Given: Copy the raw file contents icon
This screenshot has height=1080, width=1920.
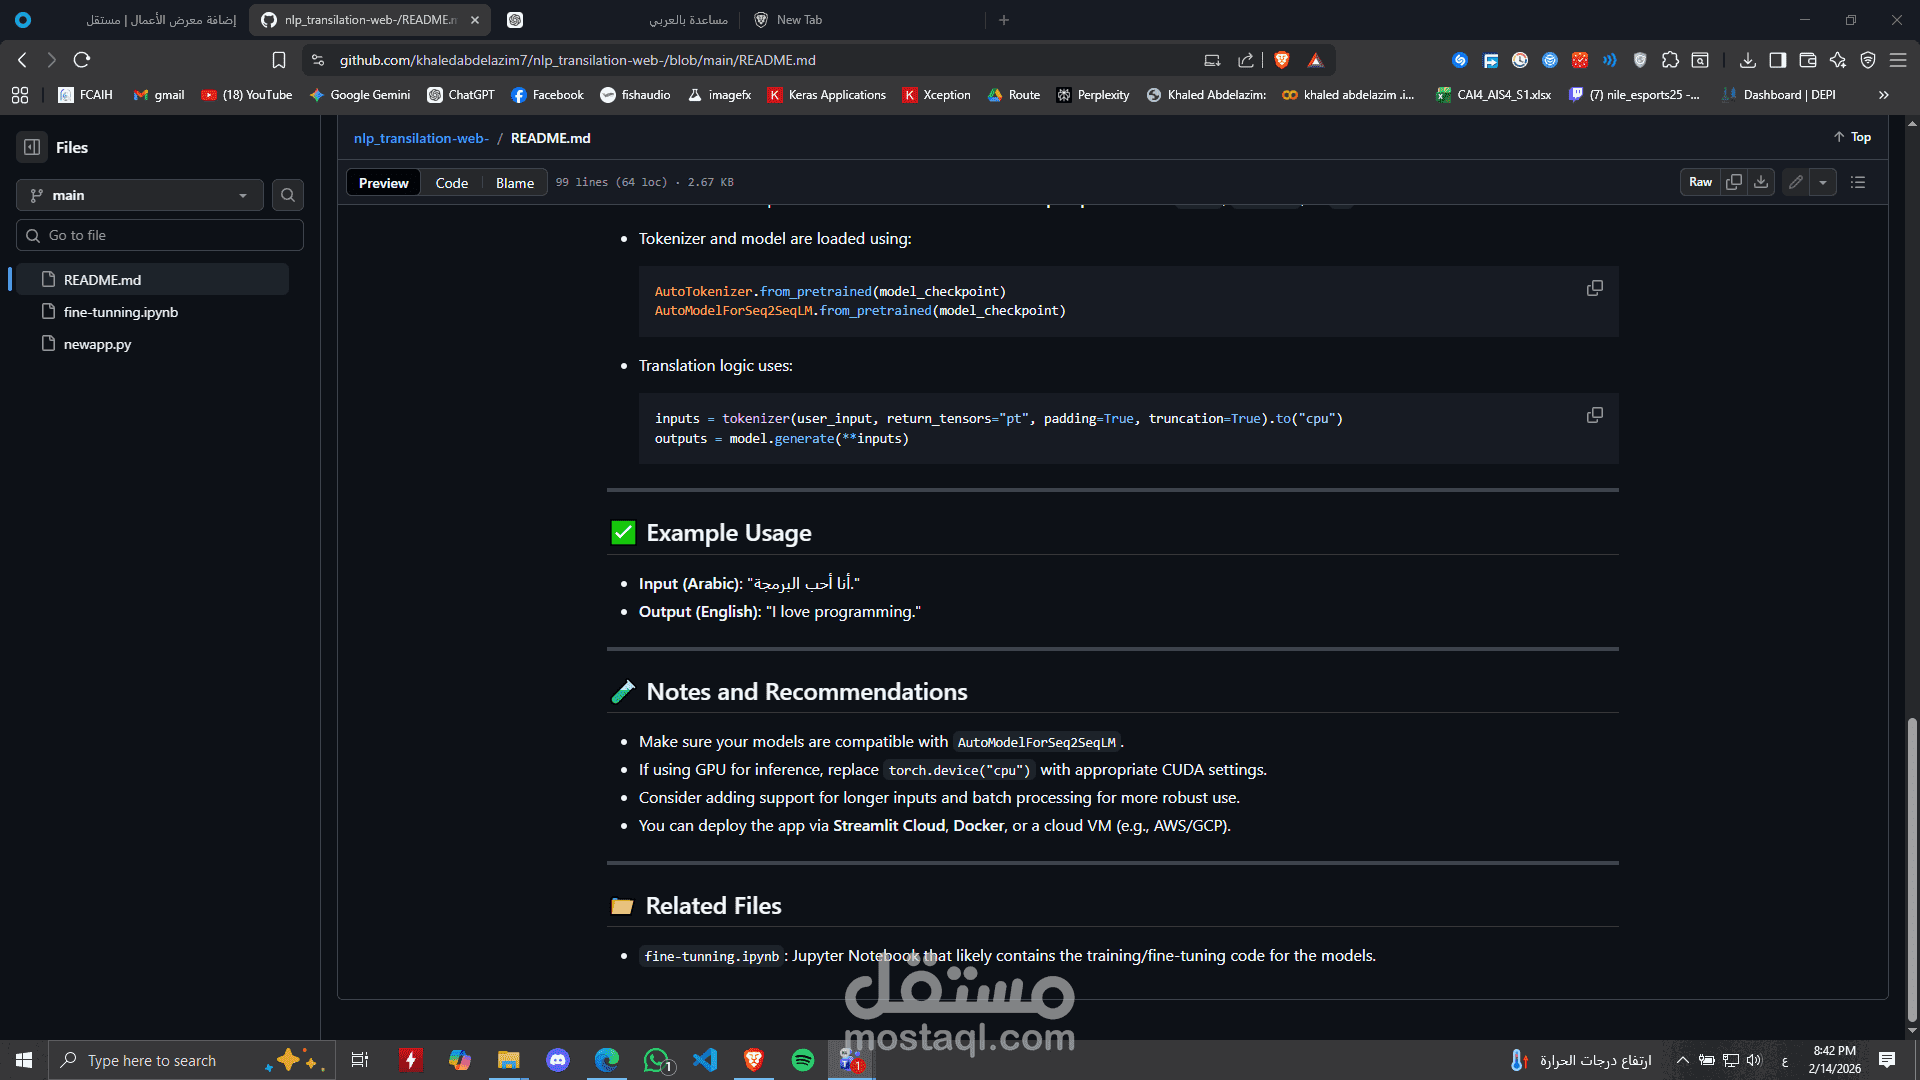Looking at the screenshot, I should [x=1734, y=182].
